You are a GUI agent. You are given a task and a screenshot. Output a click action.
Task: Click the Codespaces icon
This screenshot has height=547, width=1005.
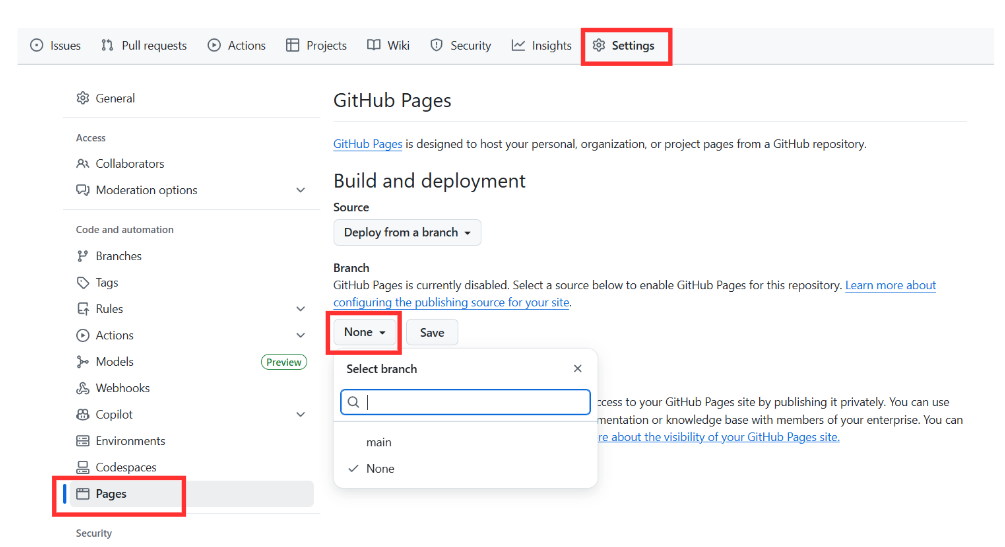[x=83, y=467]
